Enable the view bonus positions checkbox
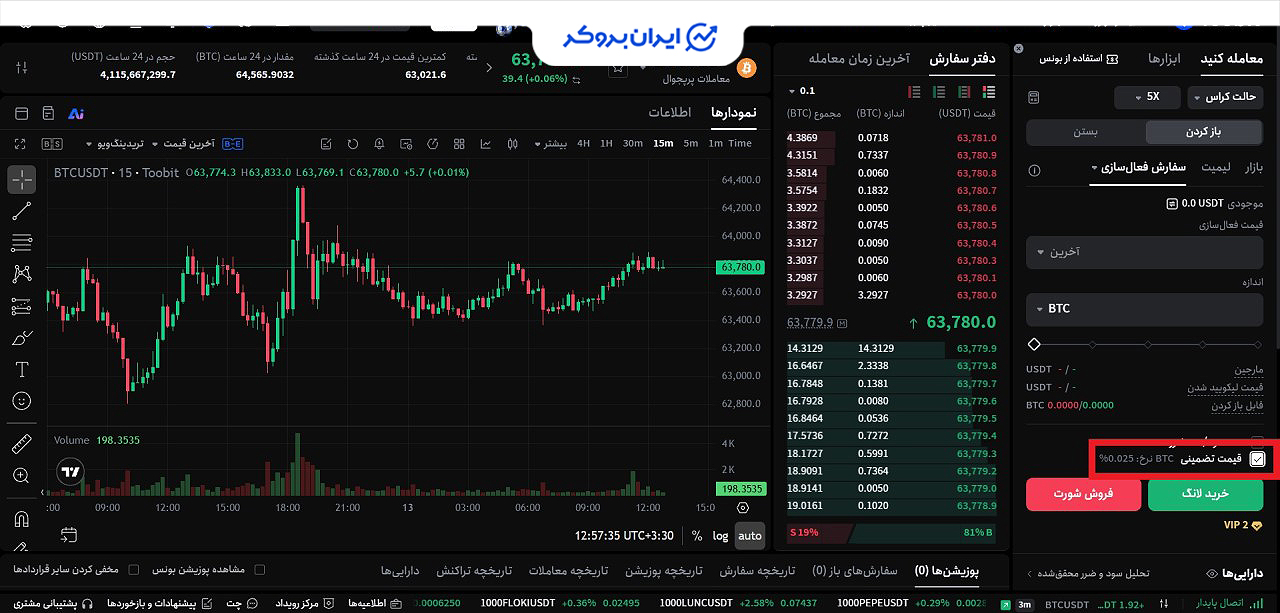This screenshot has width=1280, height=613. point(259,570)
